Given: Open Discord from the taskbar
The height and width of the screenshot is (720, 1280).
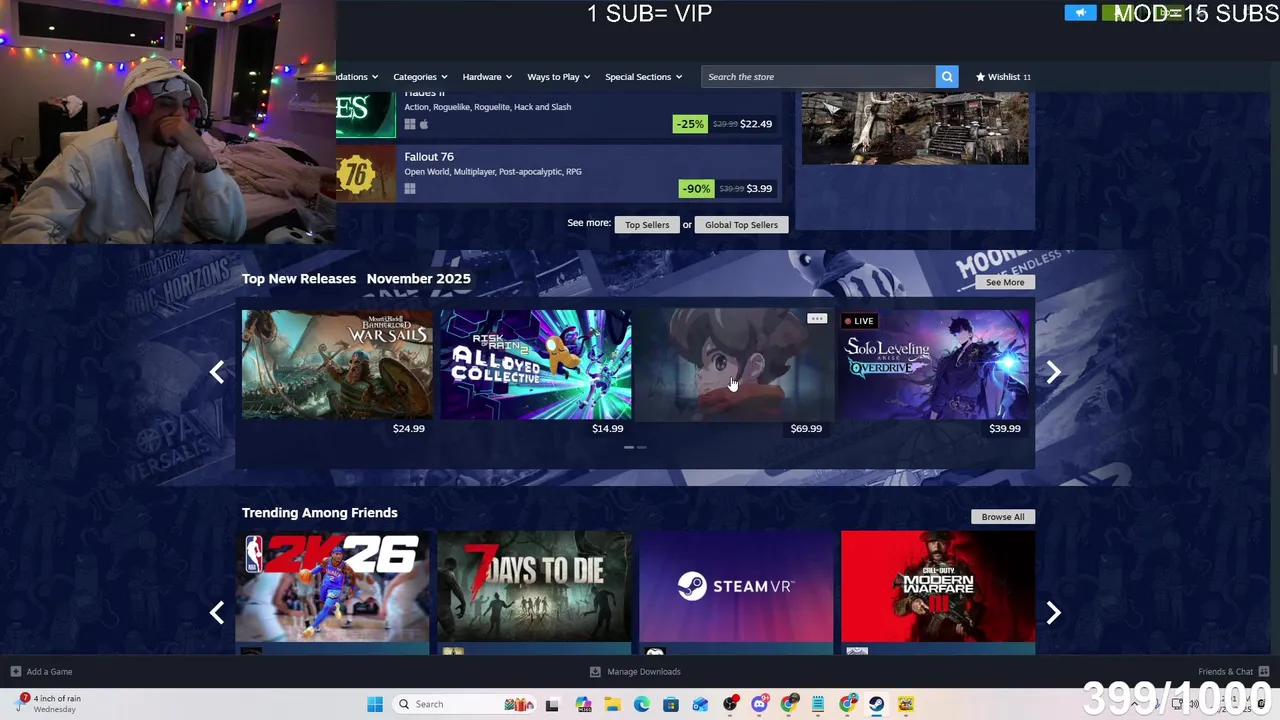Looking at the screenshot, I should (x=760, y=704).
